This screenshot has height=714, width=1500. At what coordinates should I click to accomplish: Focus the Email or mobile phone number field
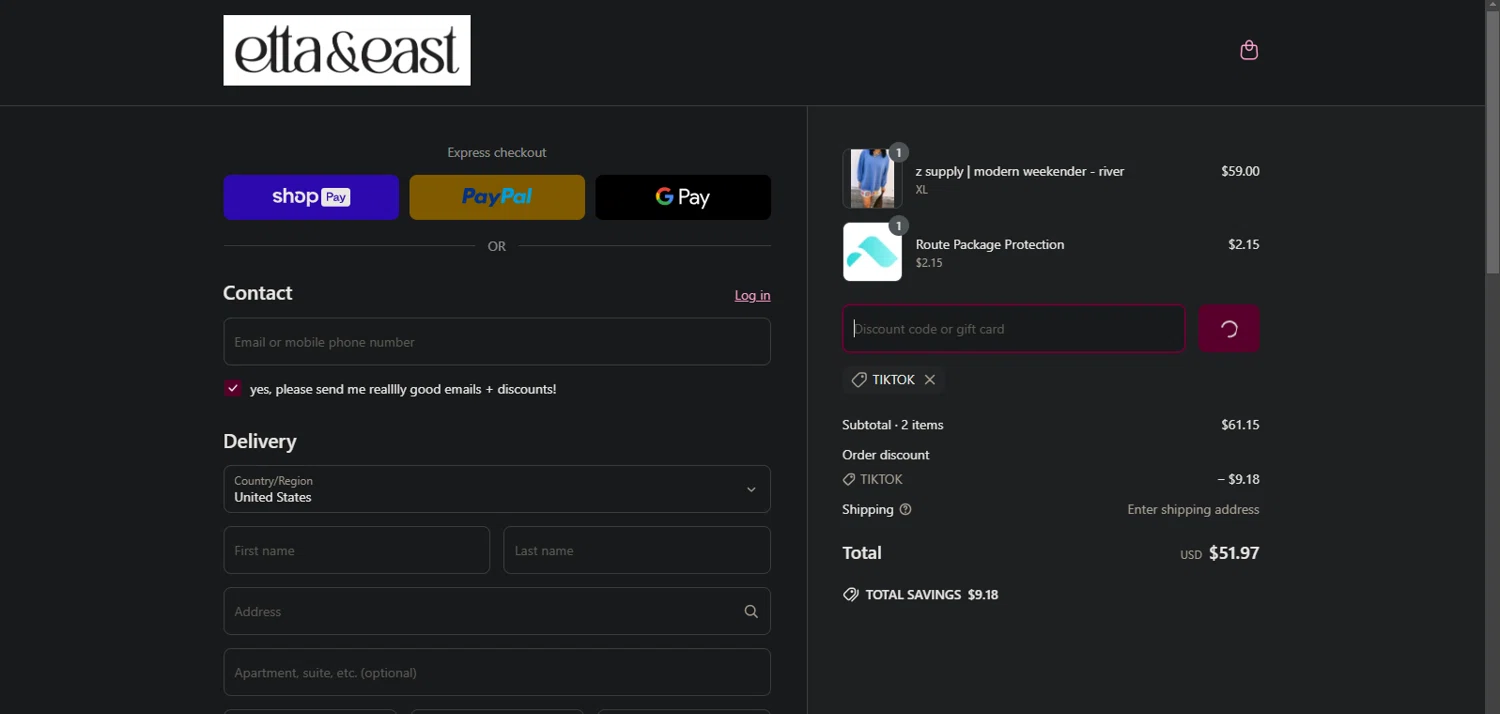(497, 342)
